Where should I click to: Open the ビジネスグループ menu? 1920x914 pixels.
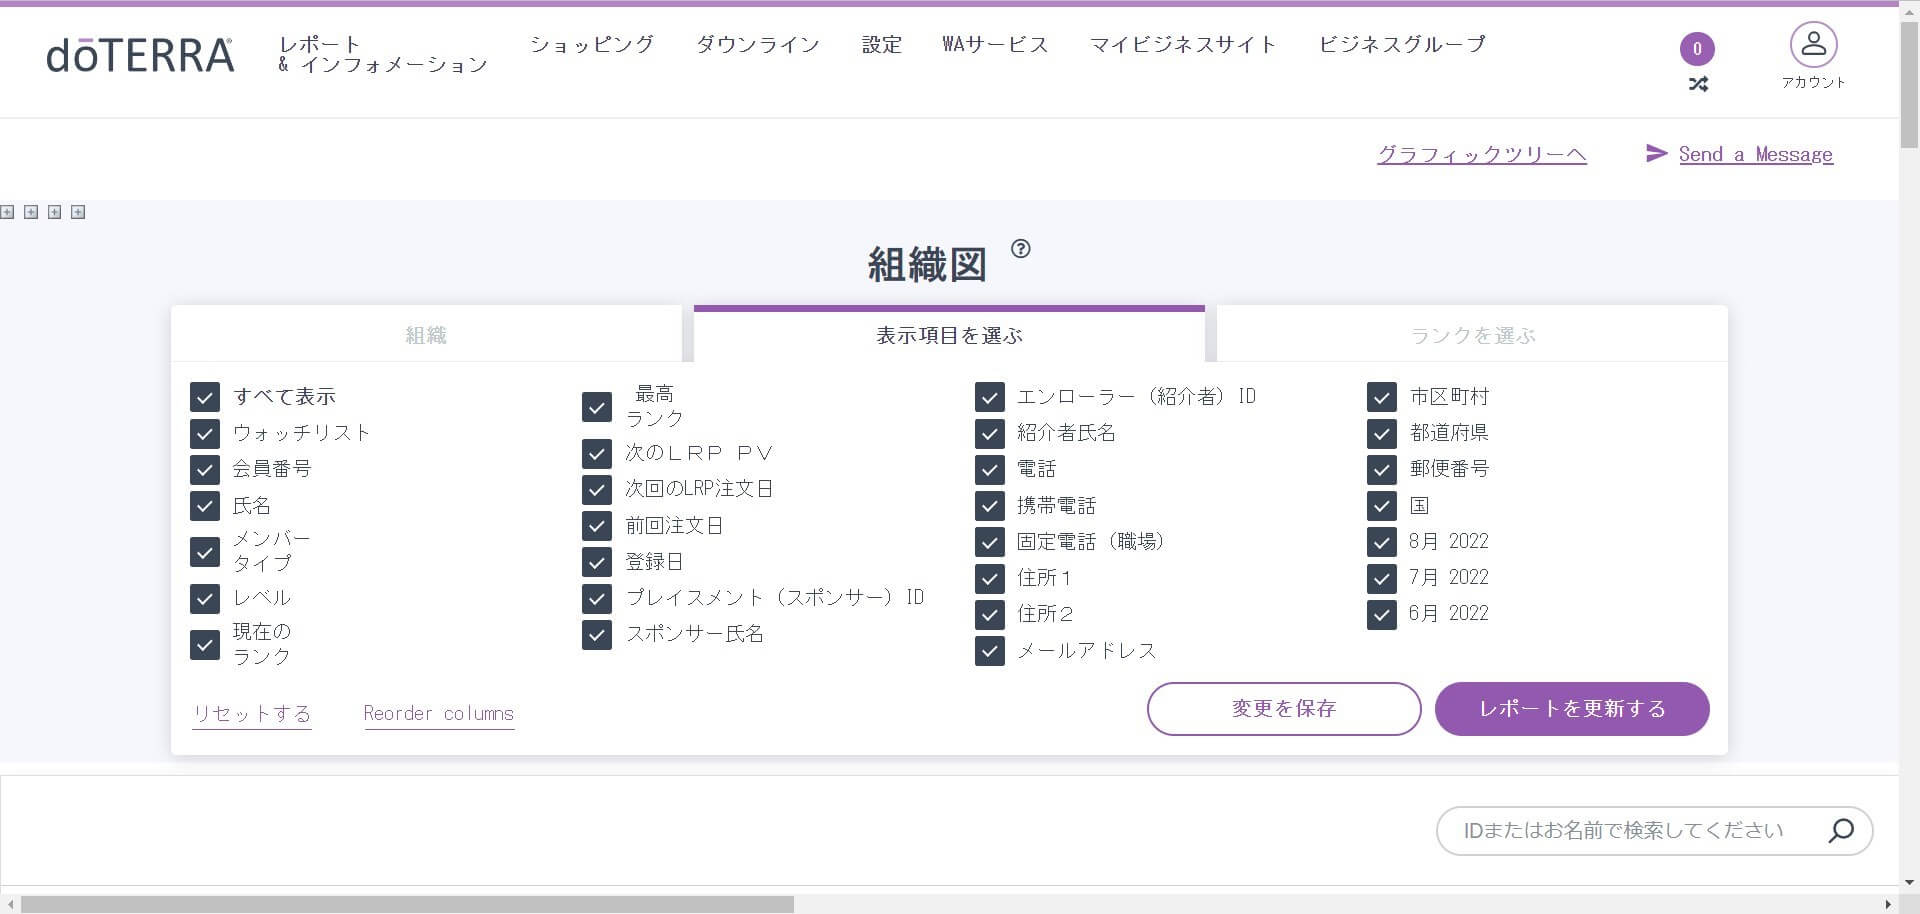[x=1402, y=44]
